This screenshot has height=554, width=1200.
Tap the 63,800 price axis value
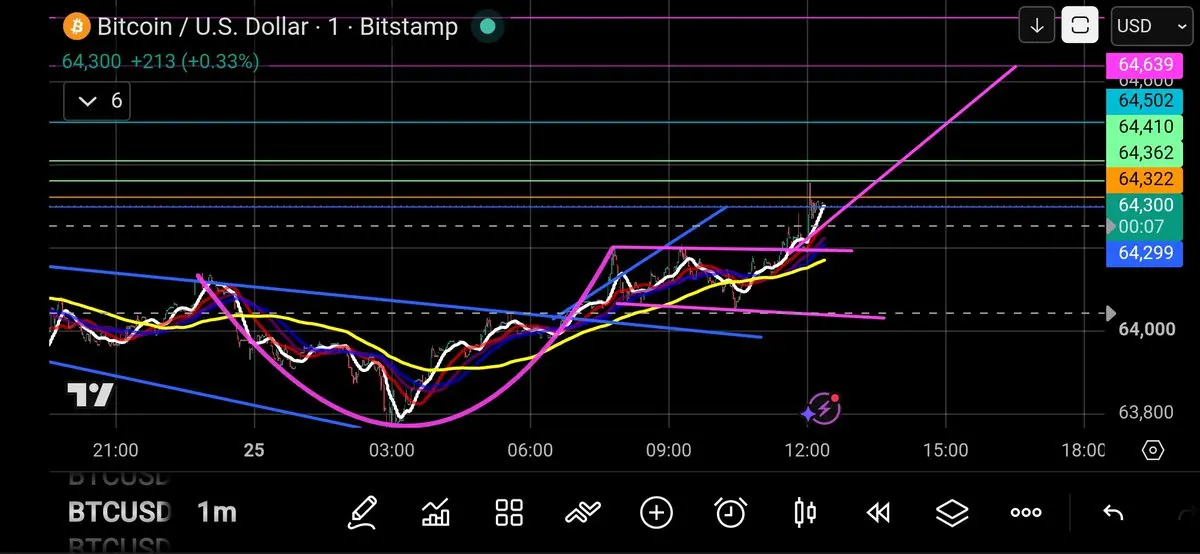click(x=1146, y=412)
